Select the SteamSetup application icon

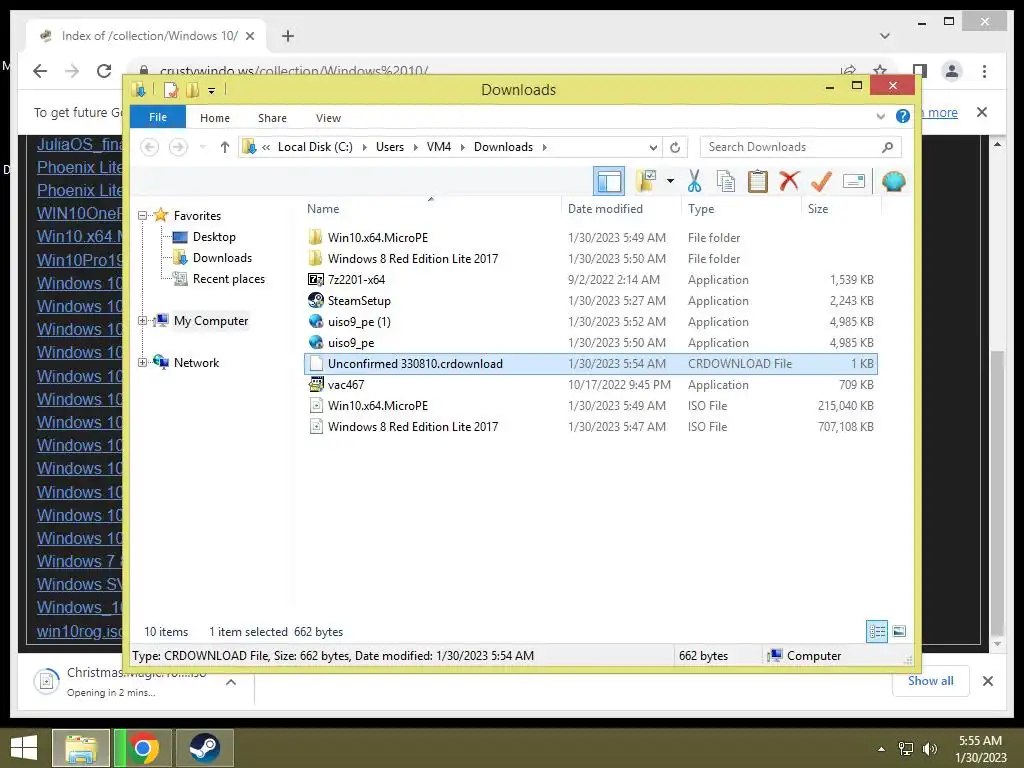click(315, 300)
